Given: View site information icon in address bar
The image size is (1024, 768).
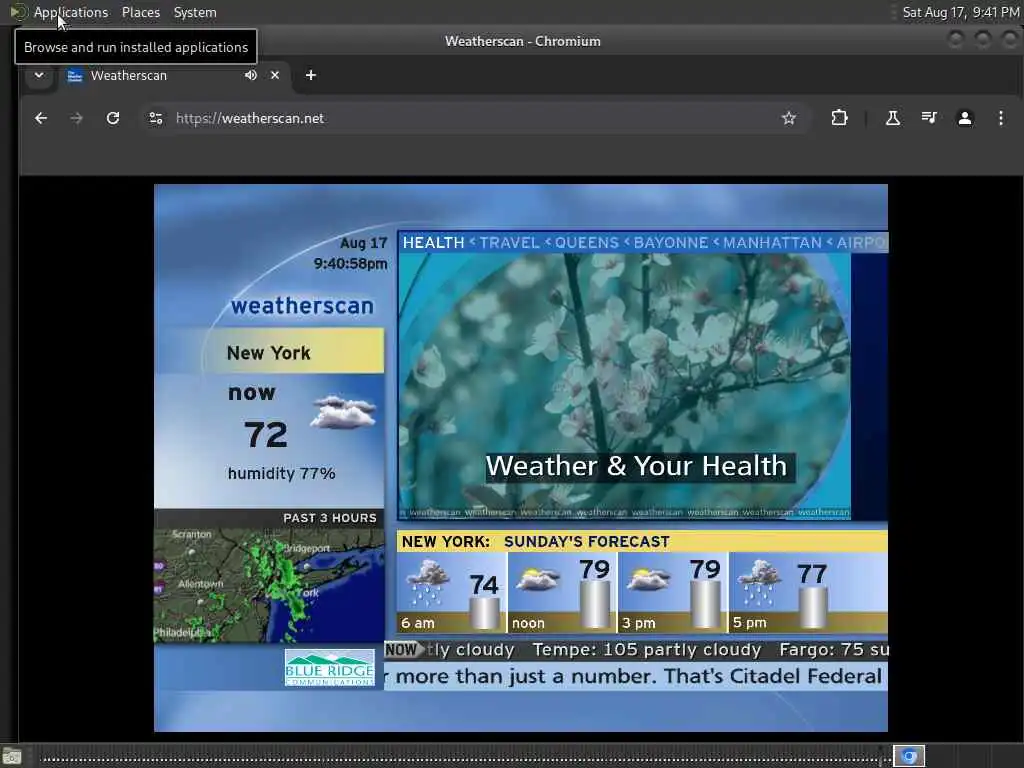Looking at the screenshot, I should pyautogui.click(x=155, y=118).
